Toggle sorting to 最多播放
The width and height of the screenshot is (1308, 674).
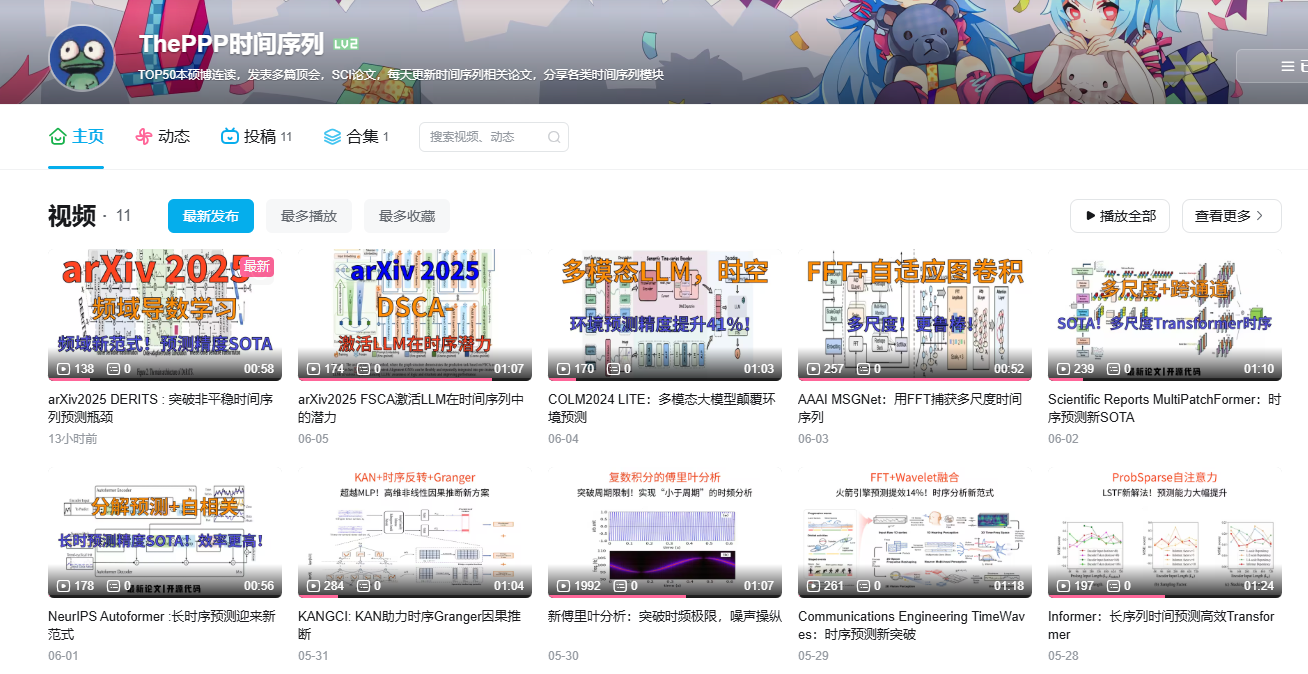click(308, 215)
